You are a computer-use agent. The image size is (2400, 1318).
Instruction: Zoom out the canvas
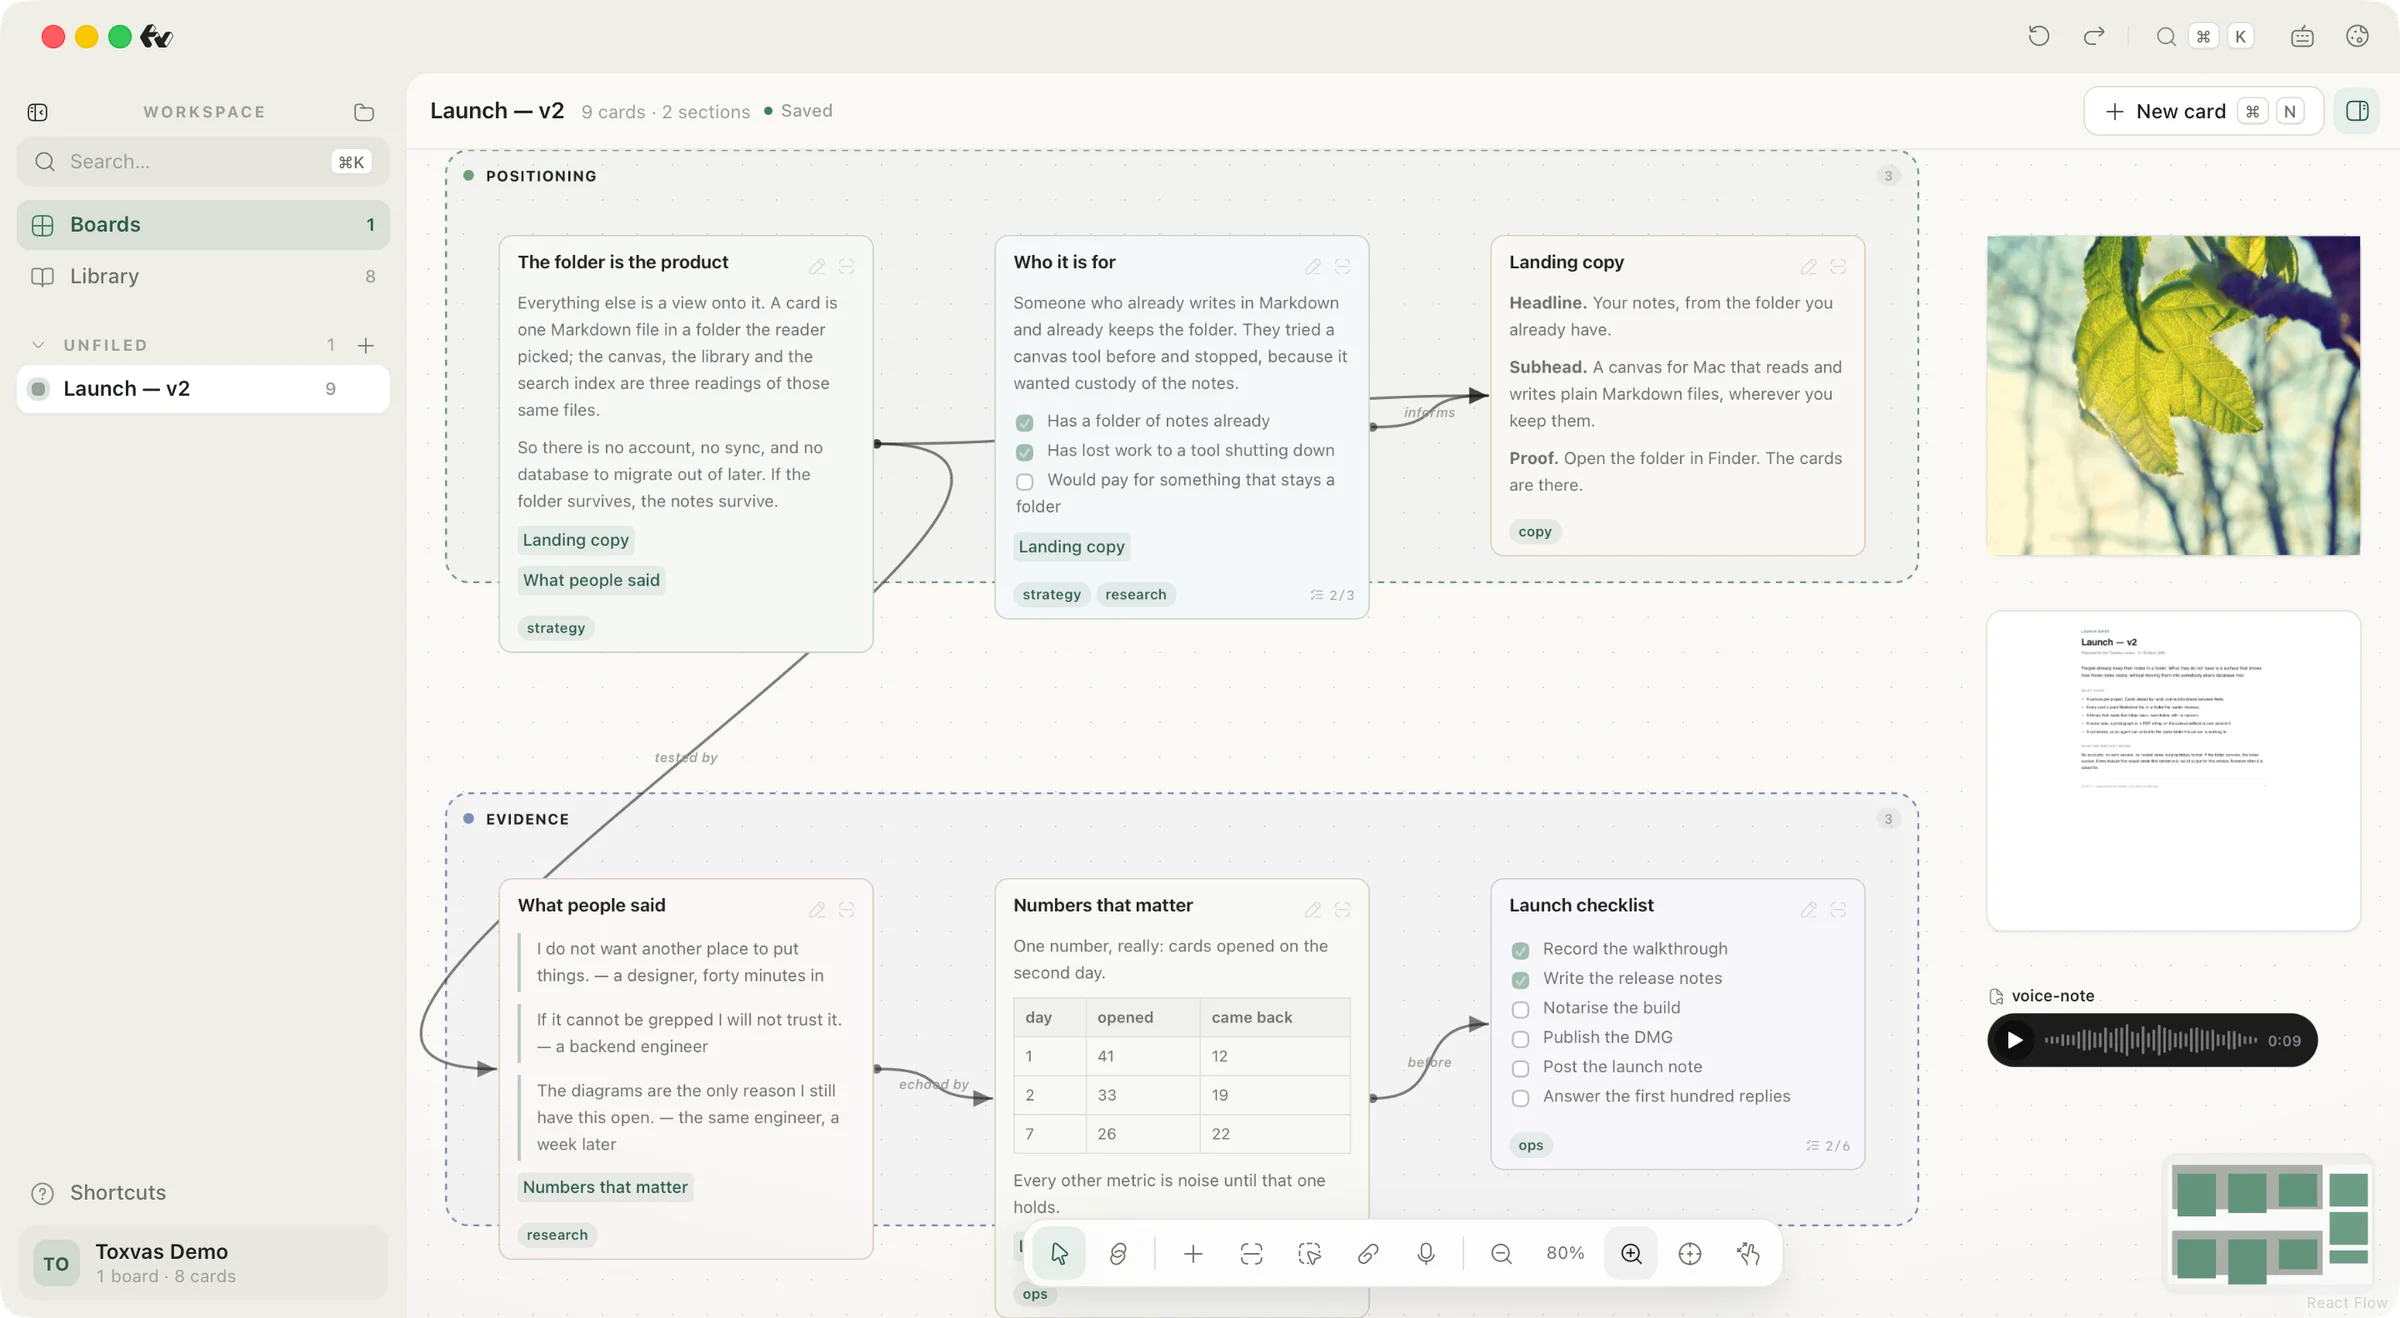pos(1500,1253)
